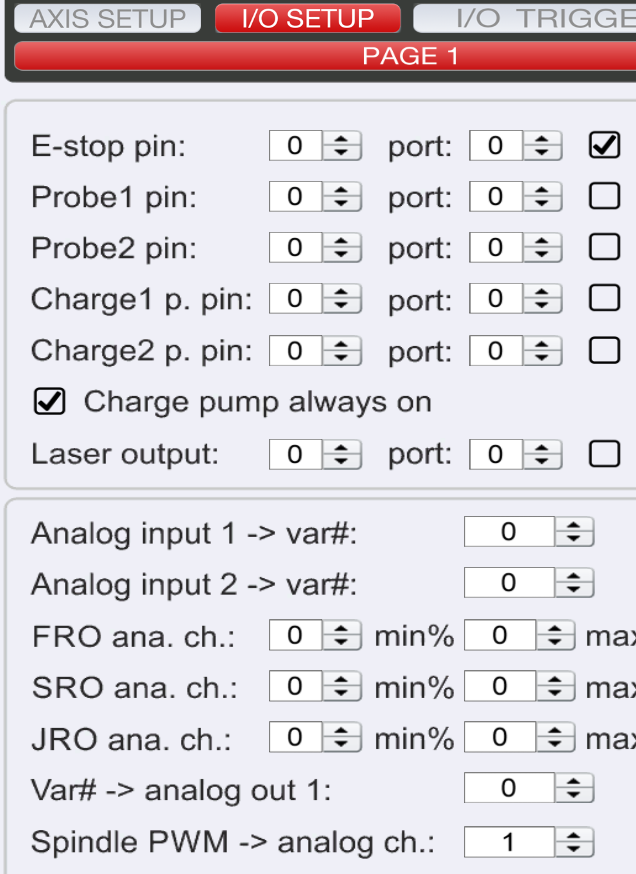Select the PAGE 1 button
This screenshot has width=636, height=874.
pyautogui.click(x=318, y=56)
